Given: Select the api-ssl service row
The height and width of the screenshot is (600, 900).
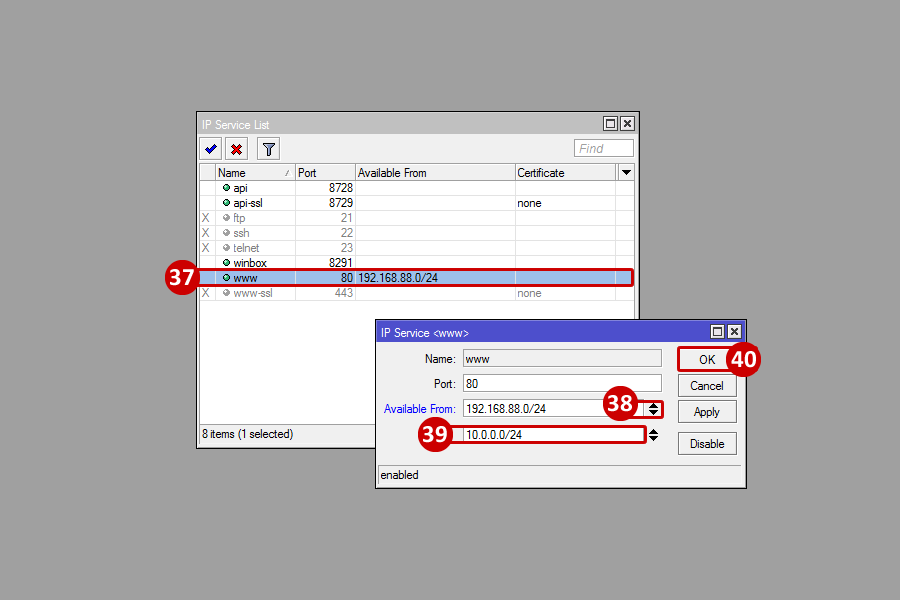Looking at the screenshot, I should pos(417,203).
